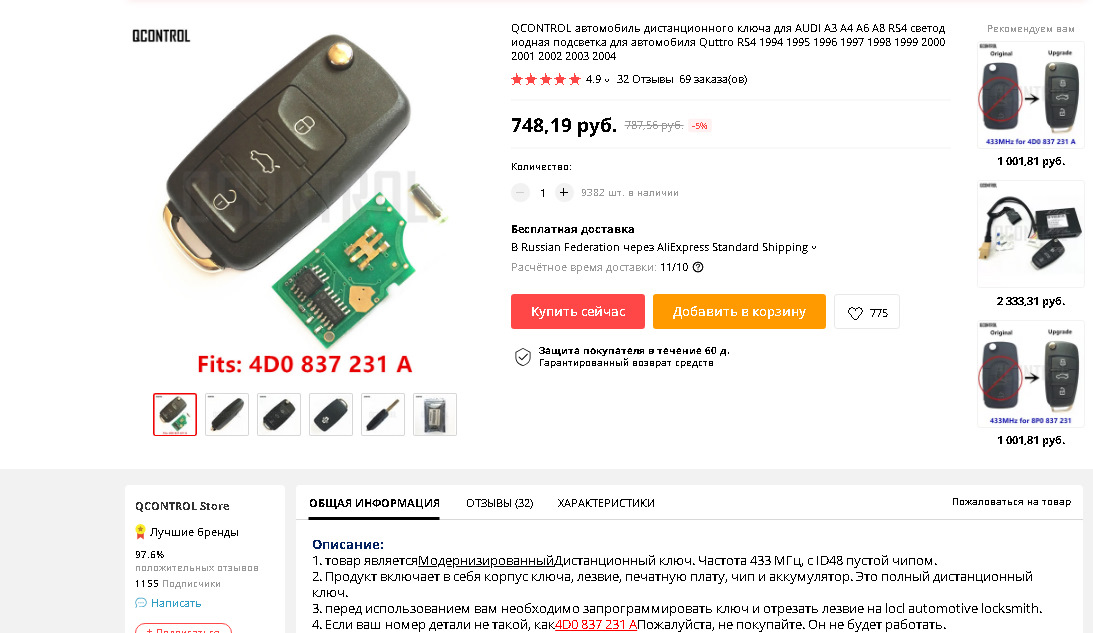The height and width of the screenshot is (633, 1093).
Task: Click the Пожаловаться на товар link
Action: tap(1011, 501)
